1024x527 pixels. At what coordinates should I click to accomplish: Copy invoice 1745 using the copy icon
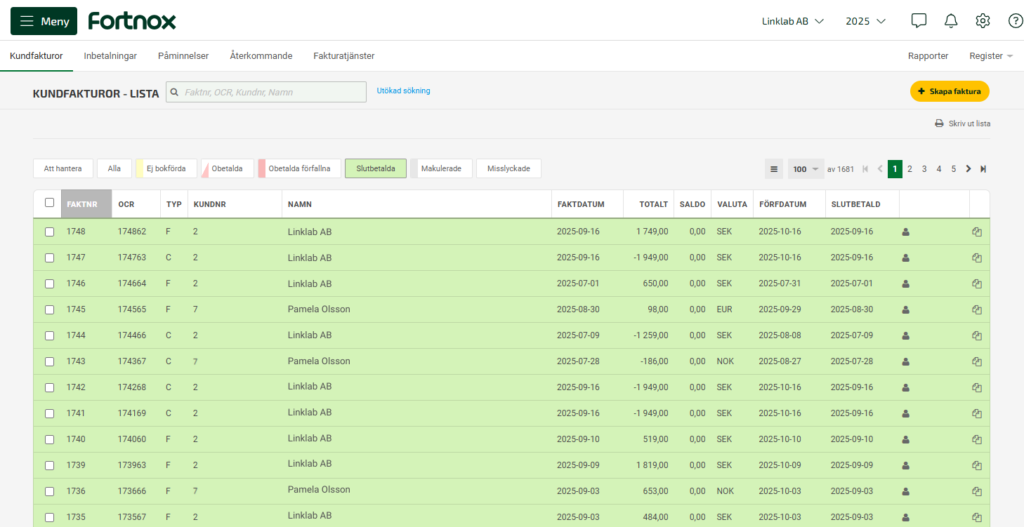click(977, 310)
